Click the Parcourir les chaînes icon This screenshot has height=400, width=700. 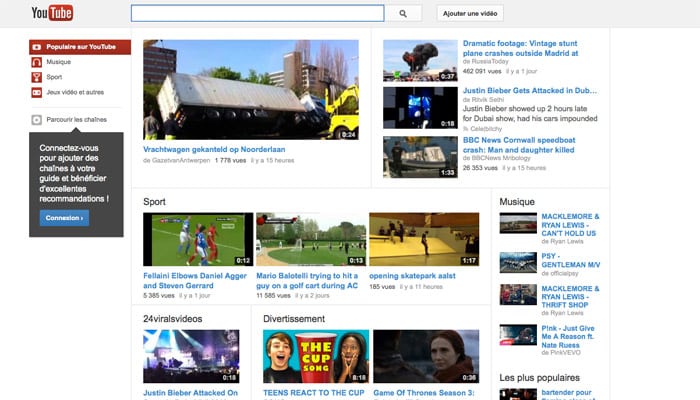pyautogui.click(x=37, y=120)
